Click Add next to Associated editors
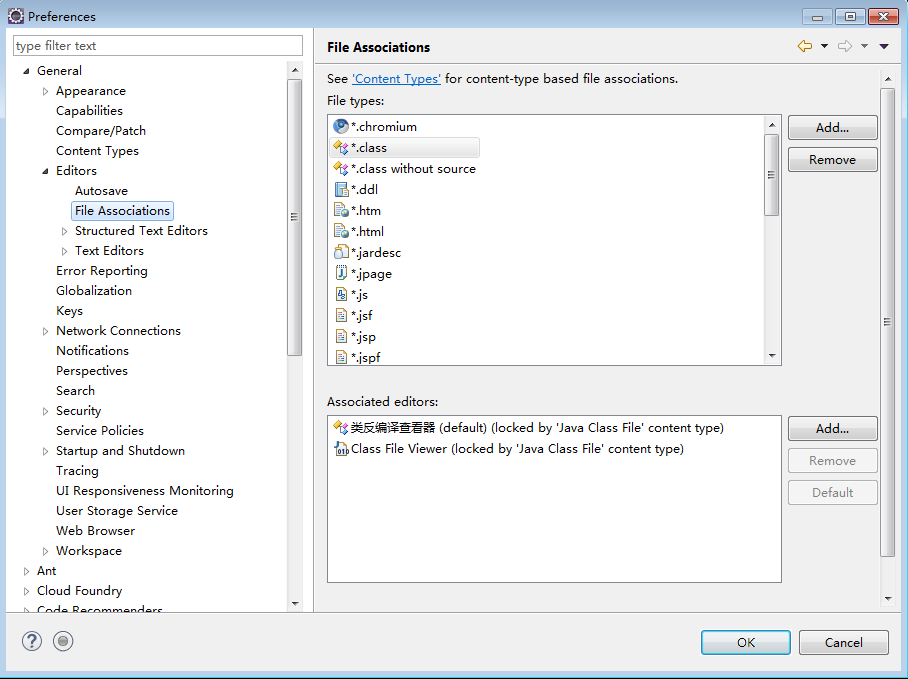This screenshot has height=679, width=908. (832, 428)
